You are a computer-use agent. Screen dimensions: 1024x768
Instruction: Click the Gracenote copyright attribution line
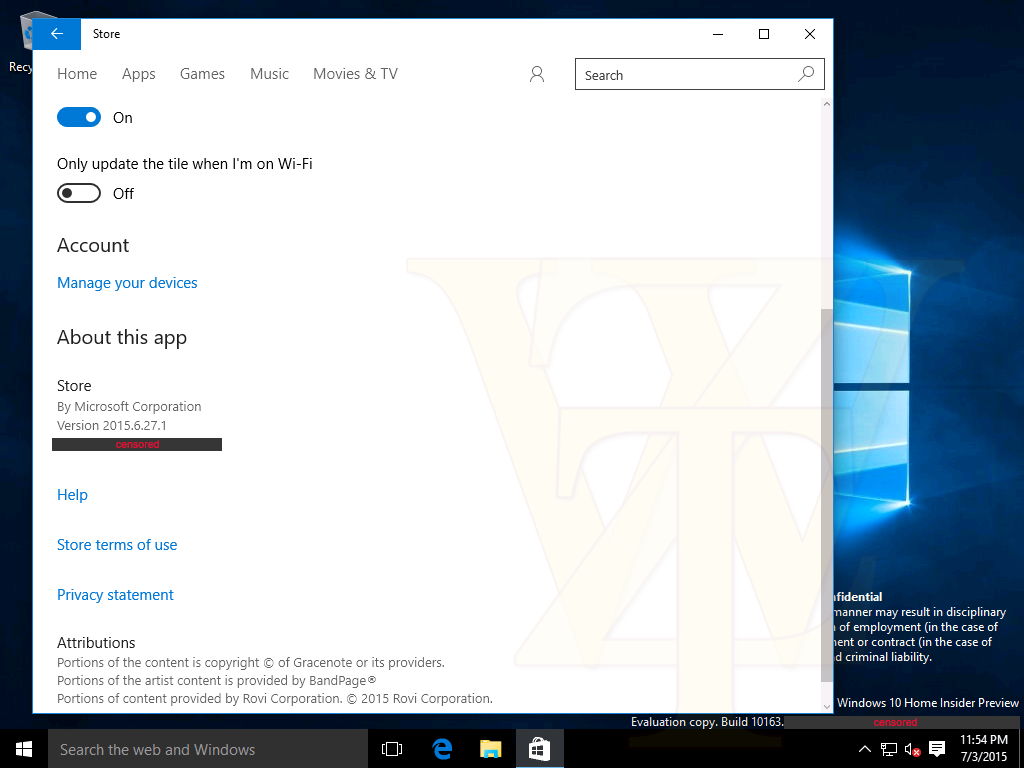coord(251,662)
